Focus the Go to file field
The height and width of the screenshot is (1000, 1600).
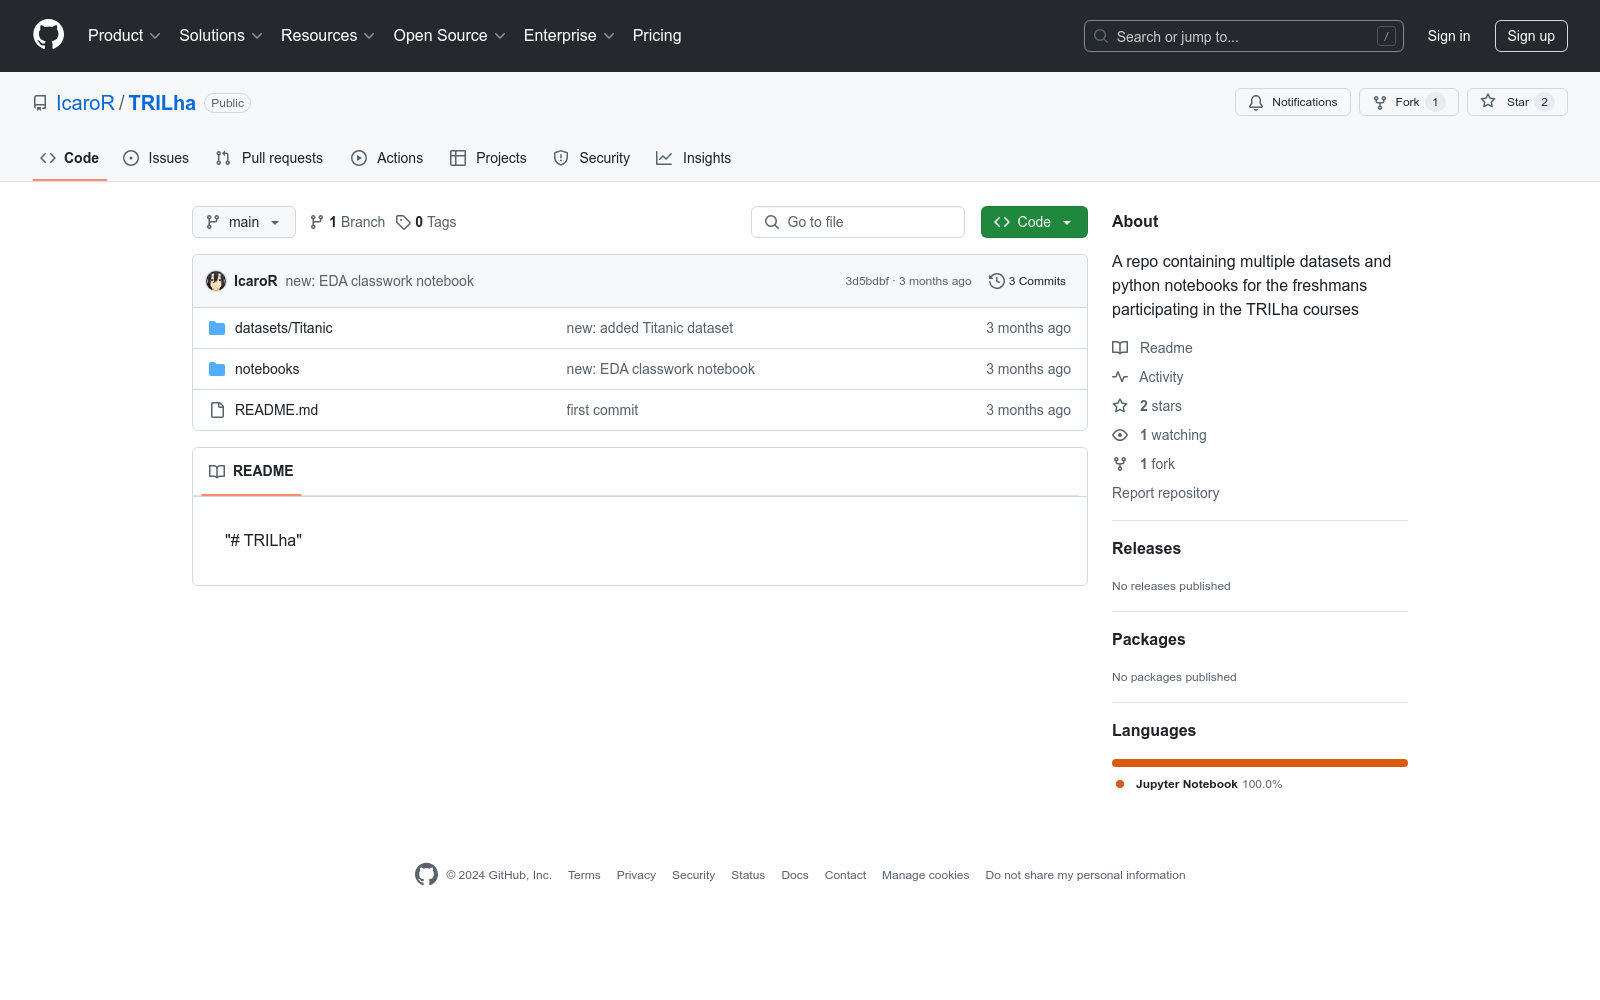click(x=858, y=222)
